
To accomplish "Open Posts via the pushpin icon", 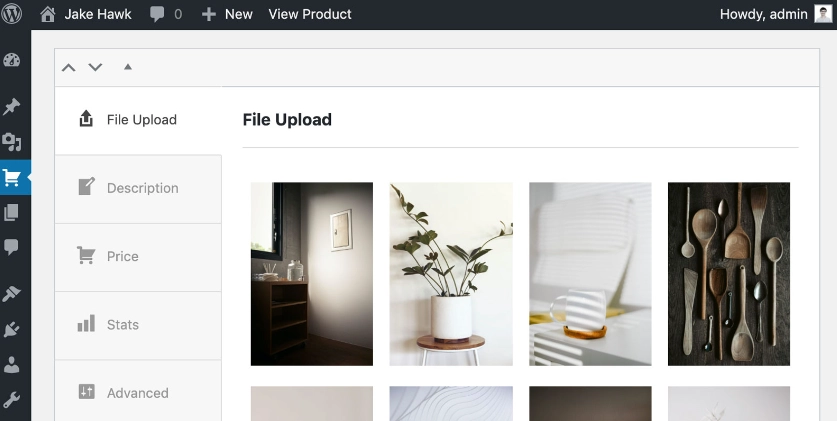I will (11, 107).
